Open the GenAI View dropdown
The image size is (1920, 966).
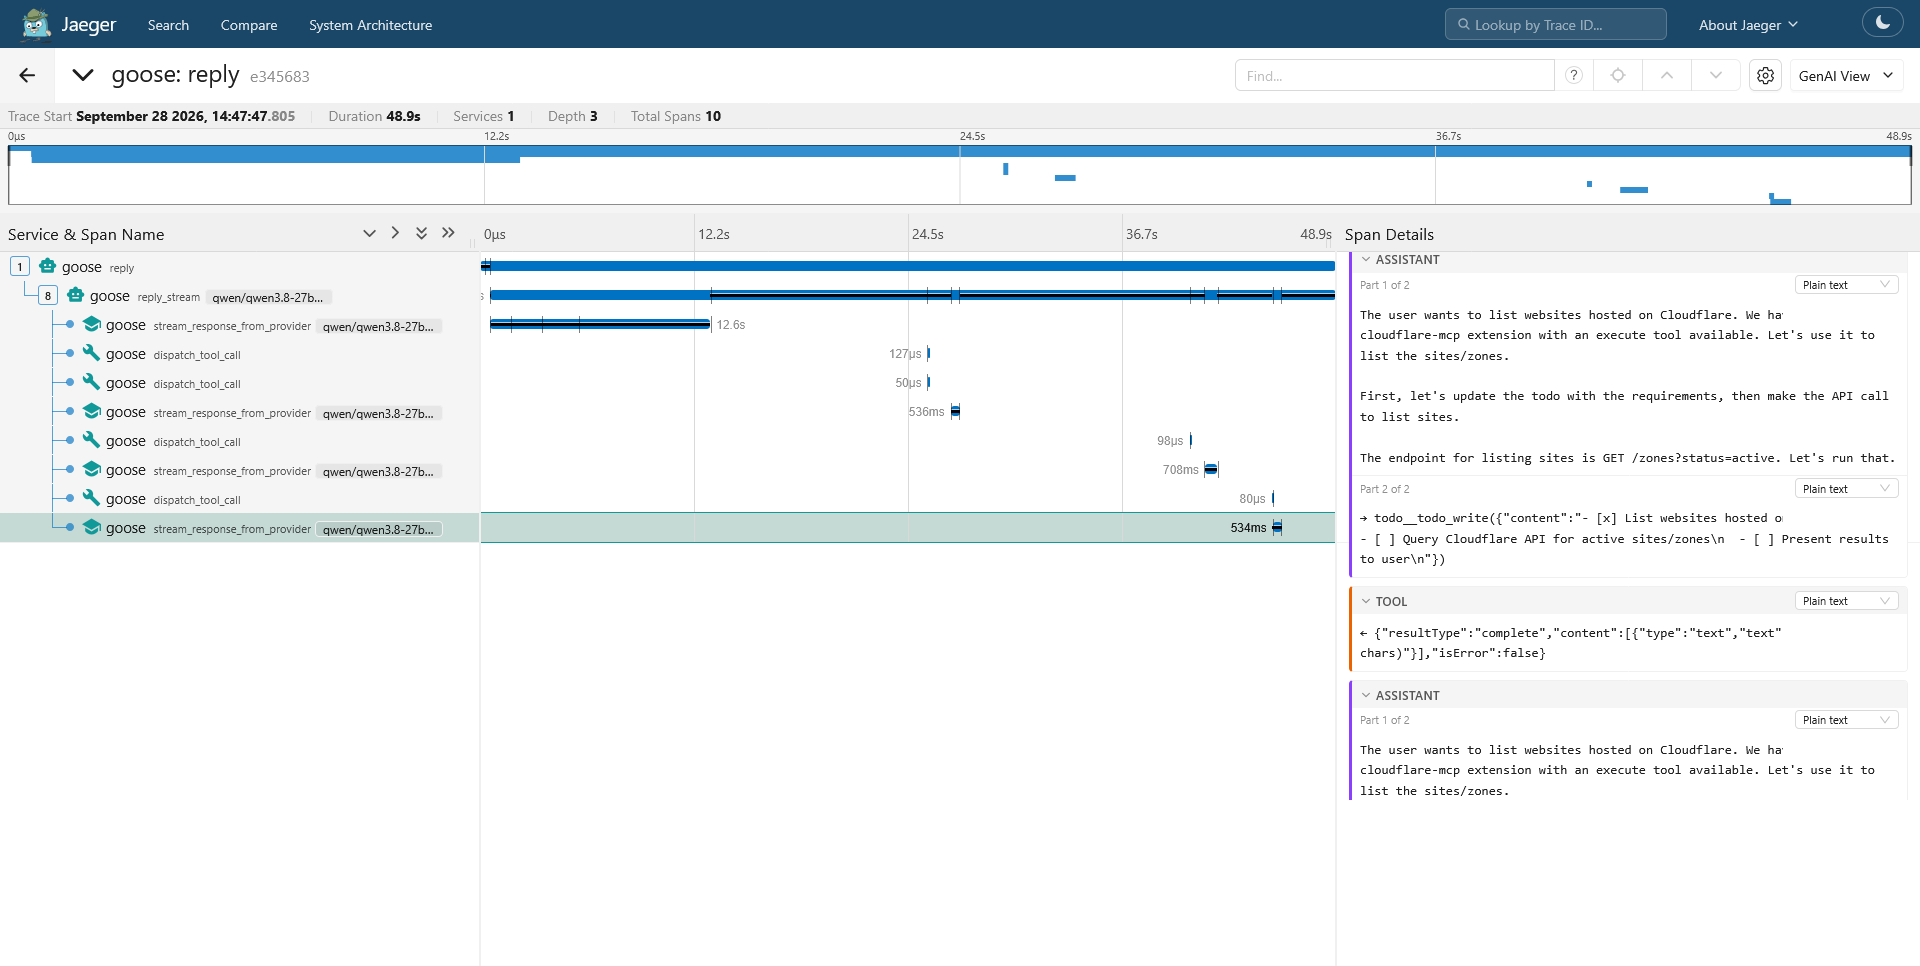(x=1845, y=76)
